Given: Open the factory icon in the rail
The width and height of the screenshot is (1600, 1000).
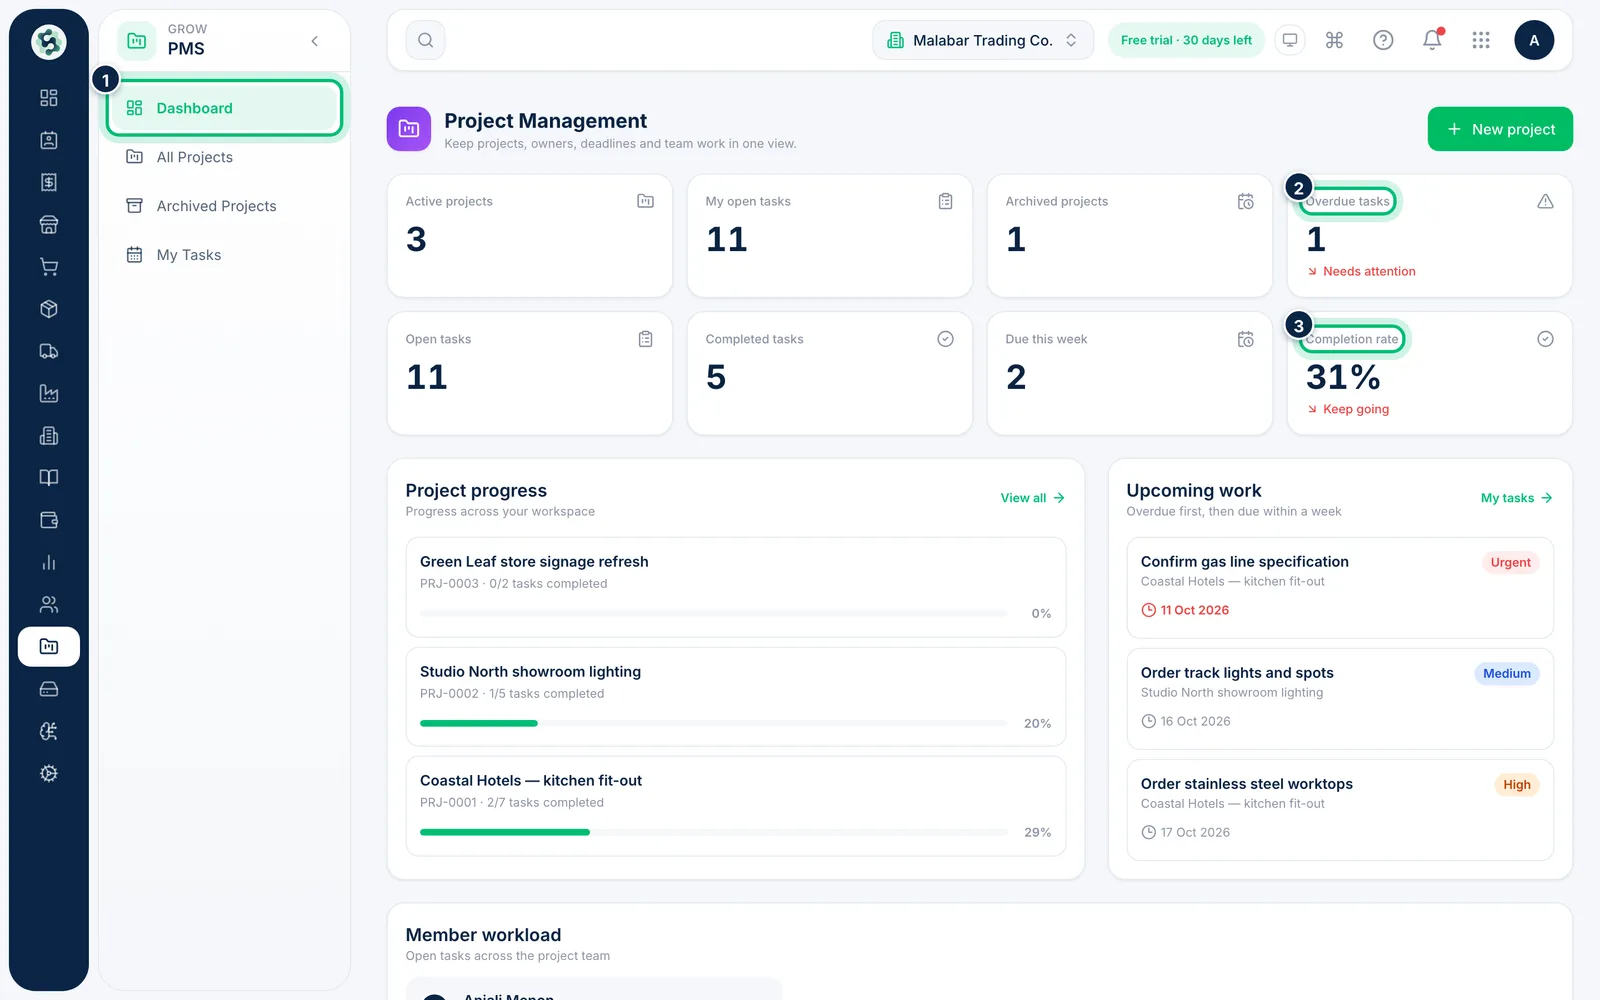Looking at the screenshot, I should click(48, 393).
